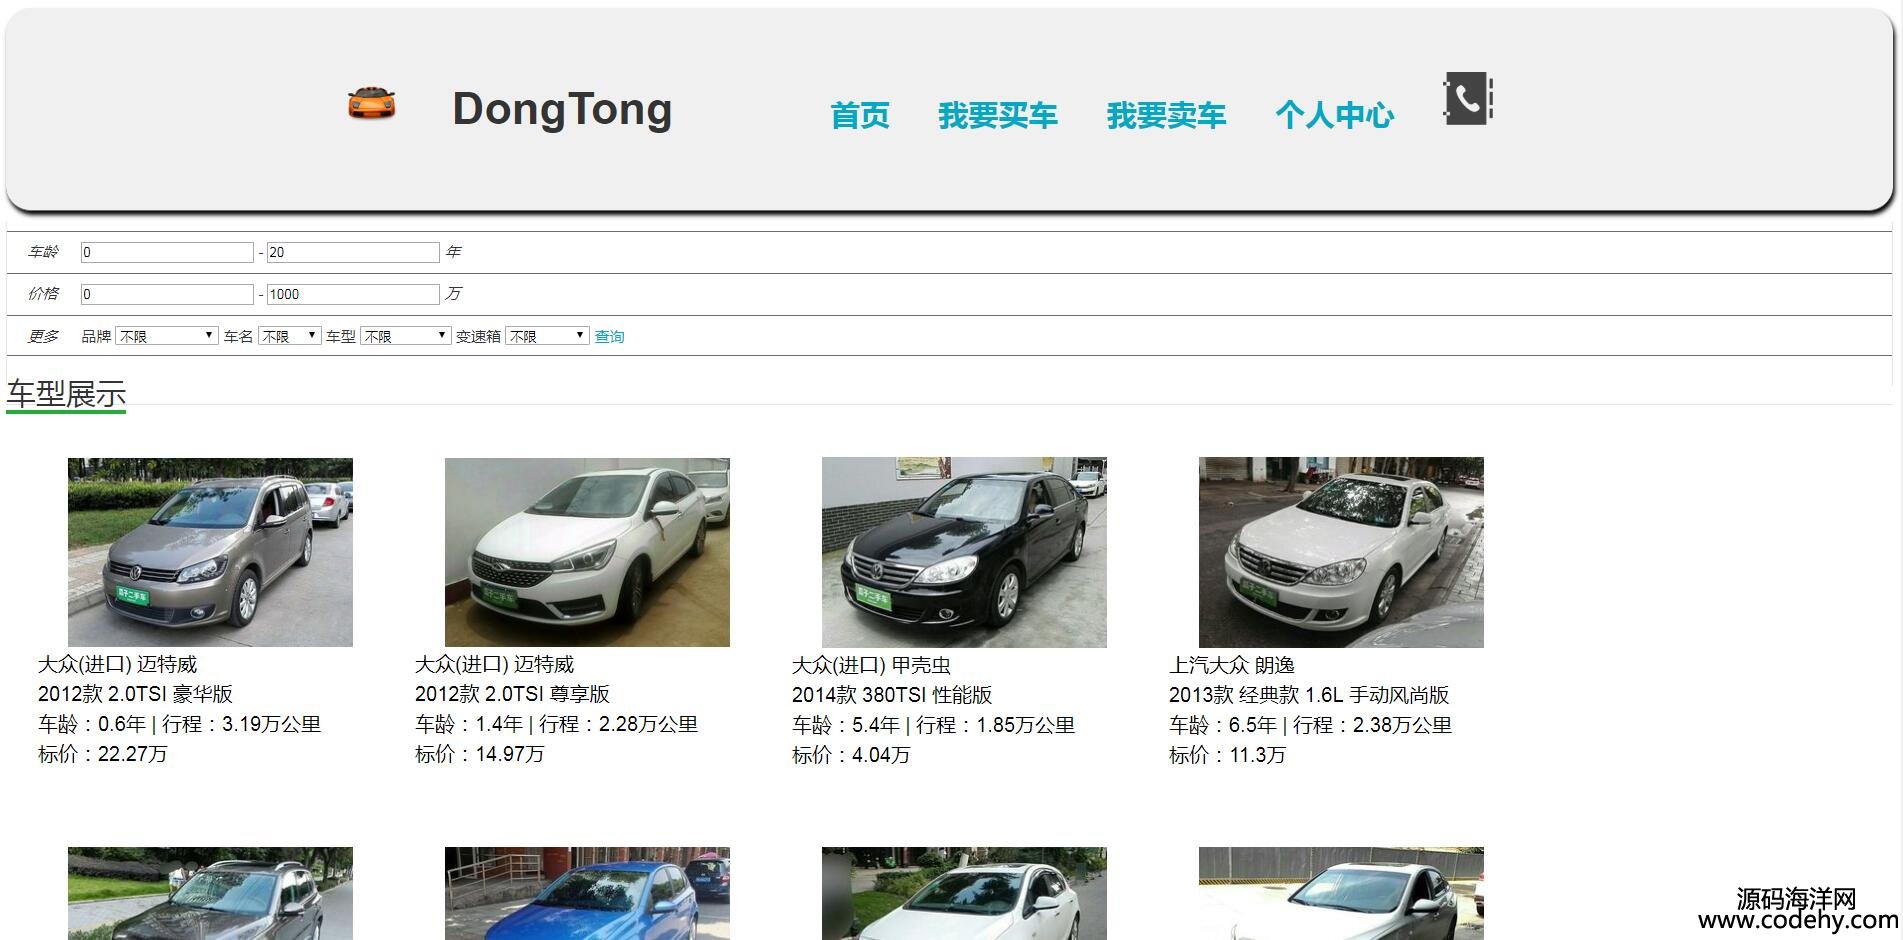Click the 车龄 minimum input showing 0
This screenshot has height=940, width=1903.
point(167,252)
